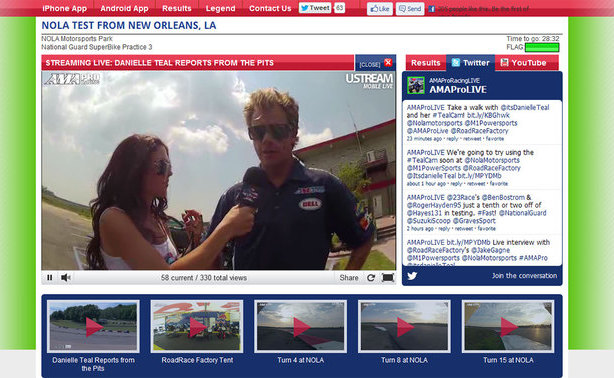Click the reply link on the first tweet
The width and height of the screenshot is (614, 378).
click(452, 139)
